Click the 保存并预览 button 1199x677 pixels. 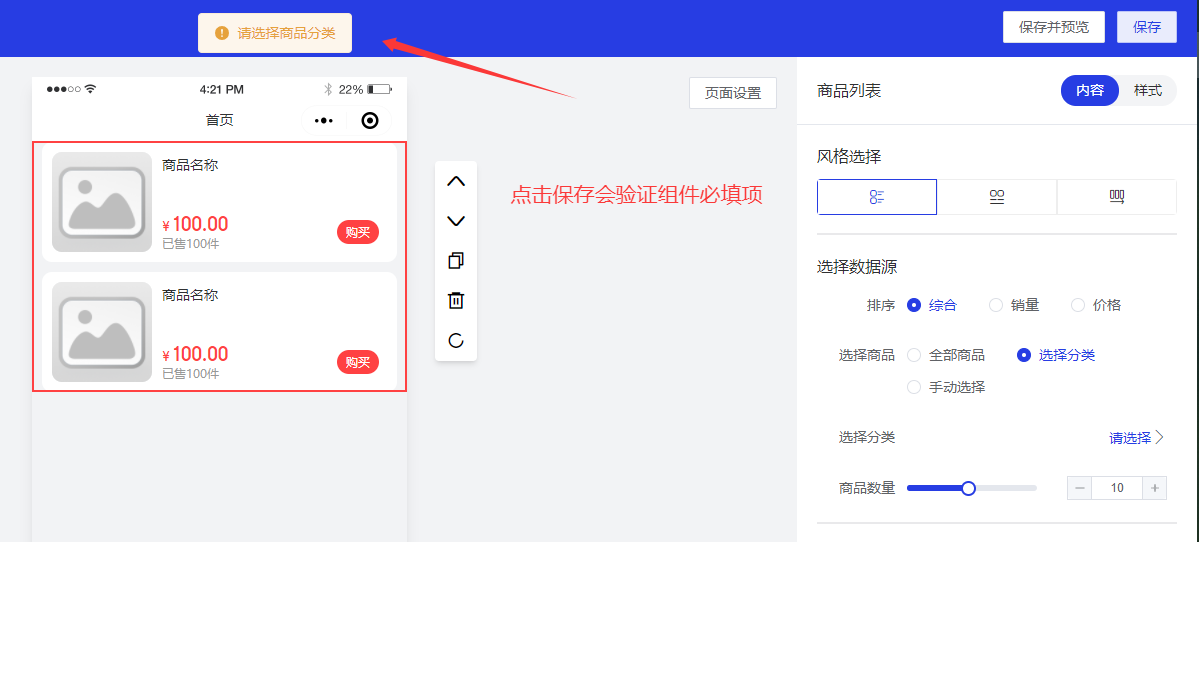(x=1053, y=27)
